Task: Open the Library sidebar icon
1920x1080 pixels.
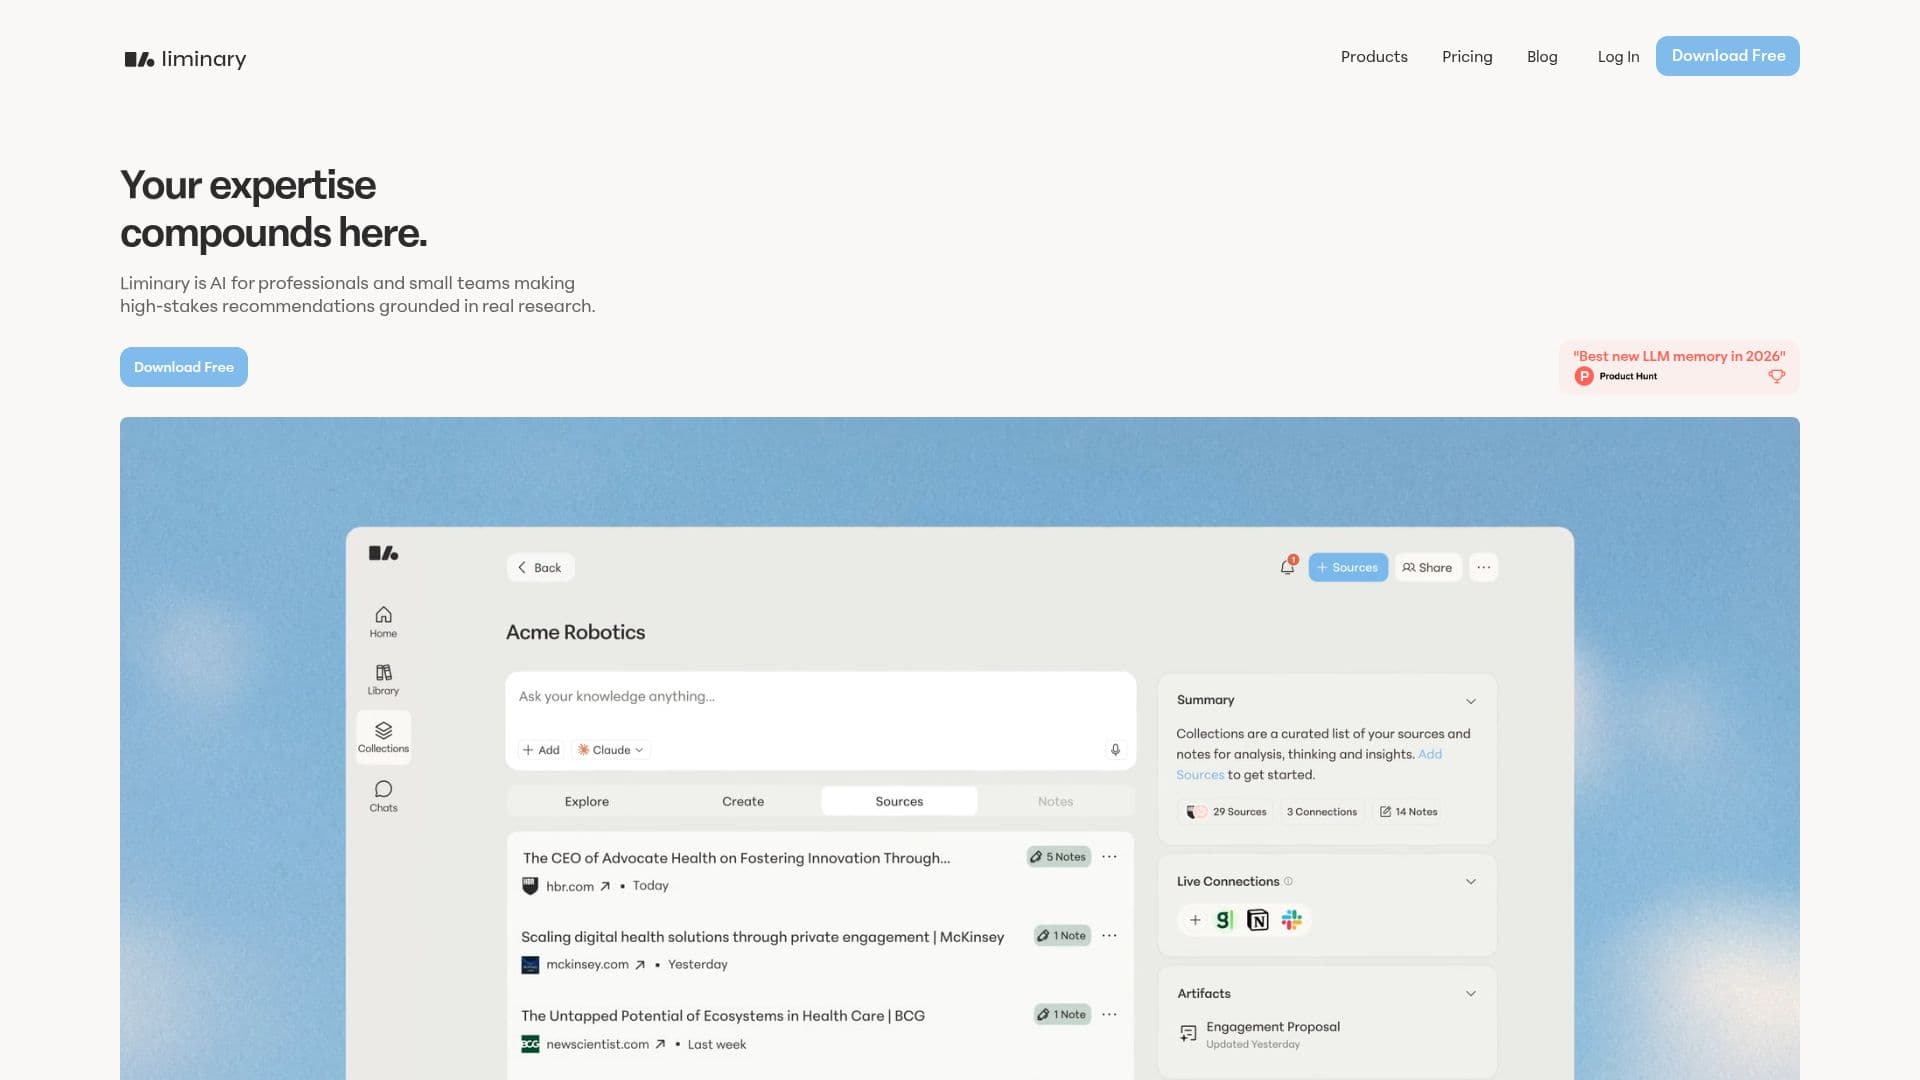Action: 383,679
